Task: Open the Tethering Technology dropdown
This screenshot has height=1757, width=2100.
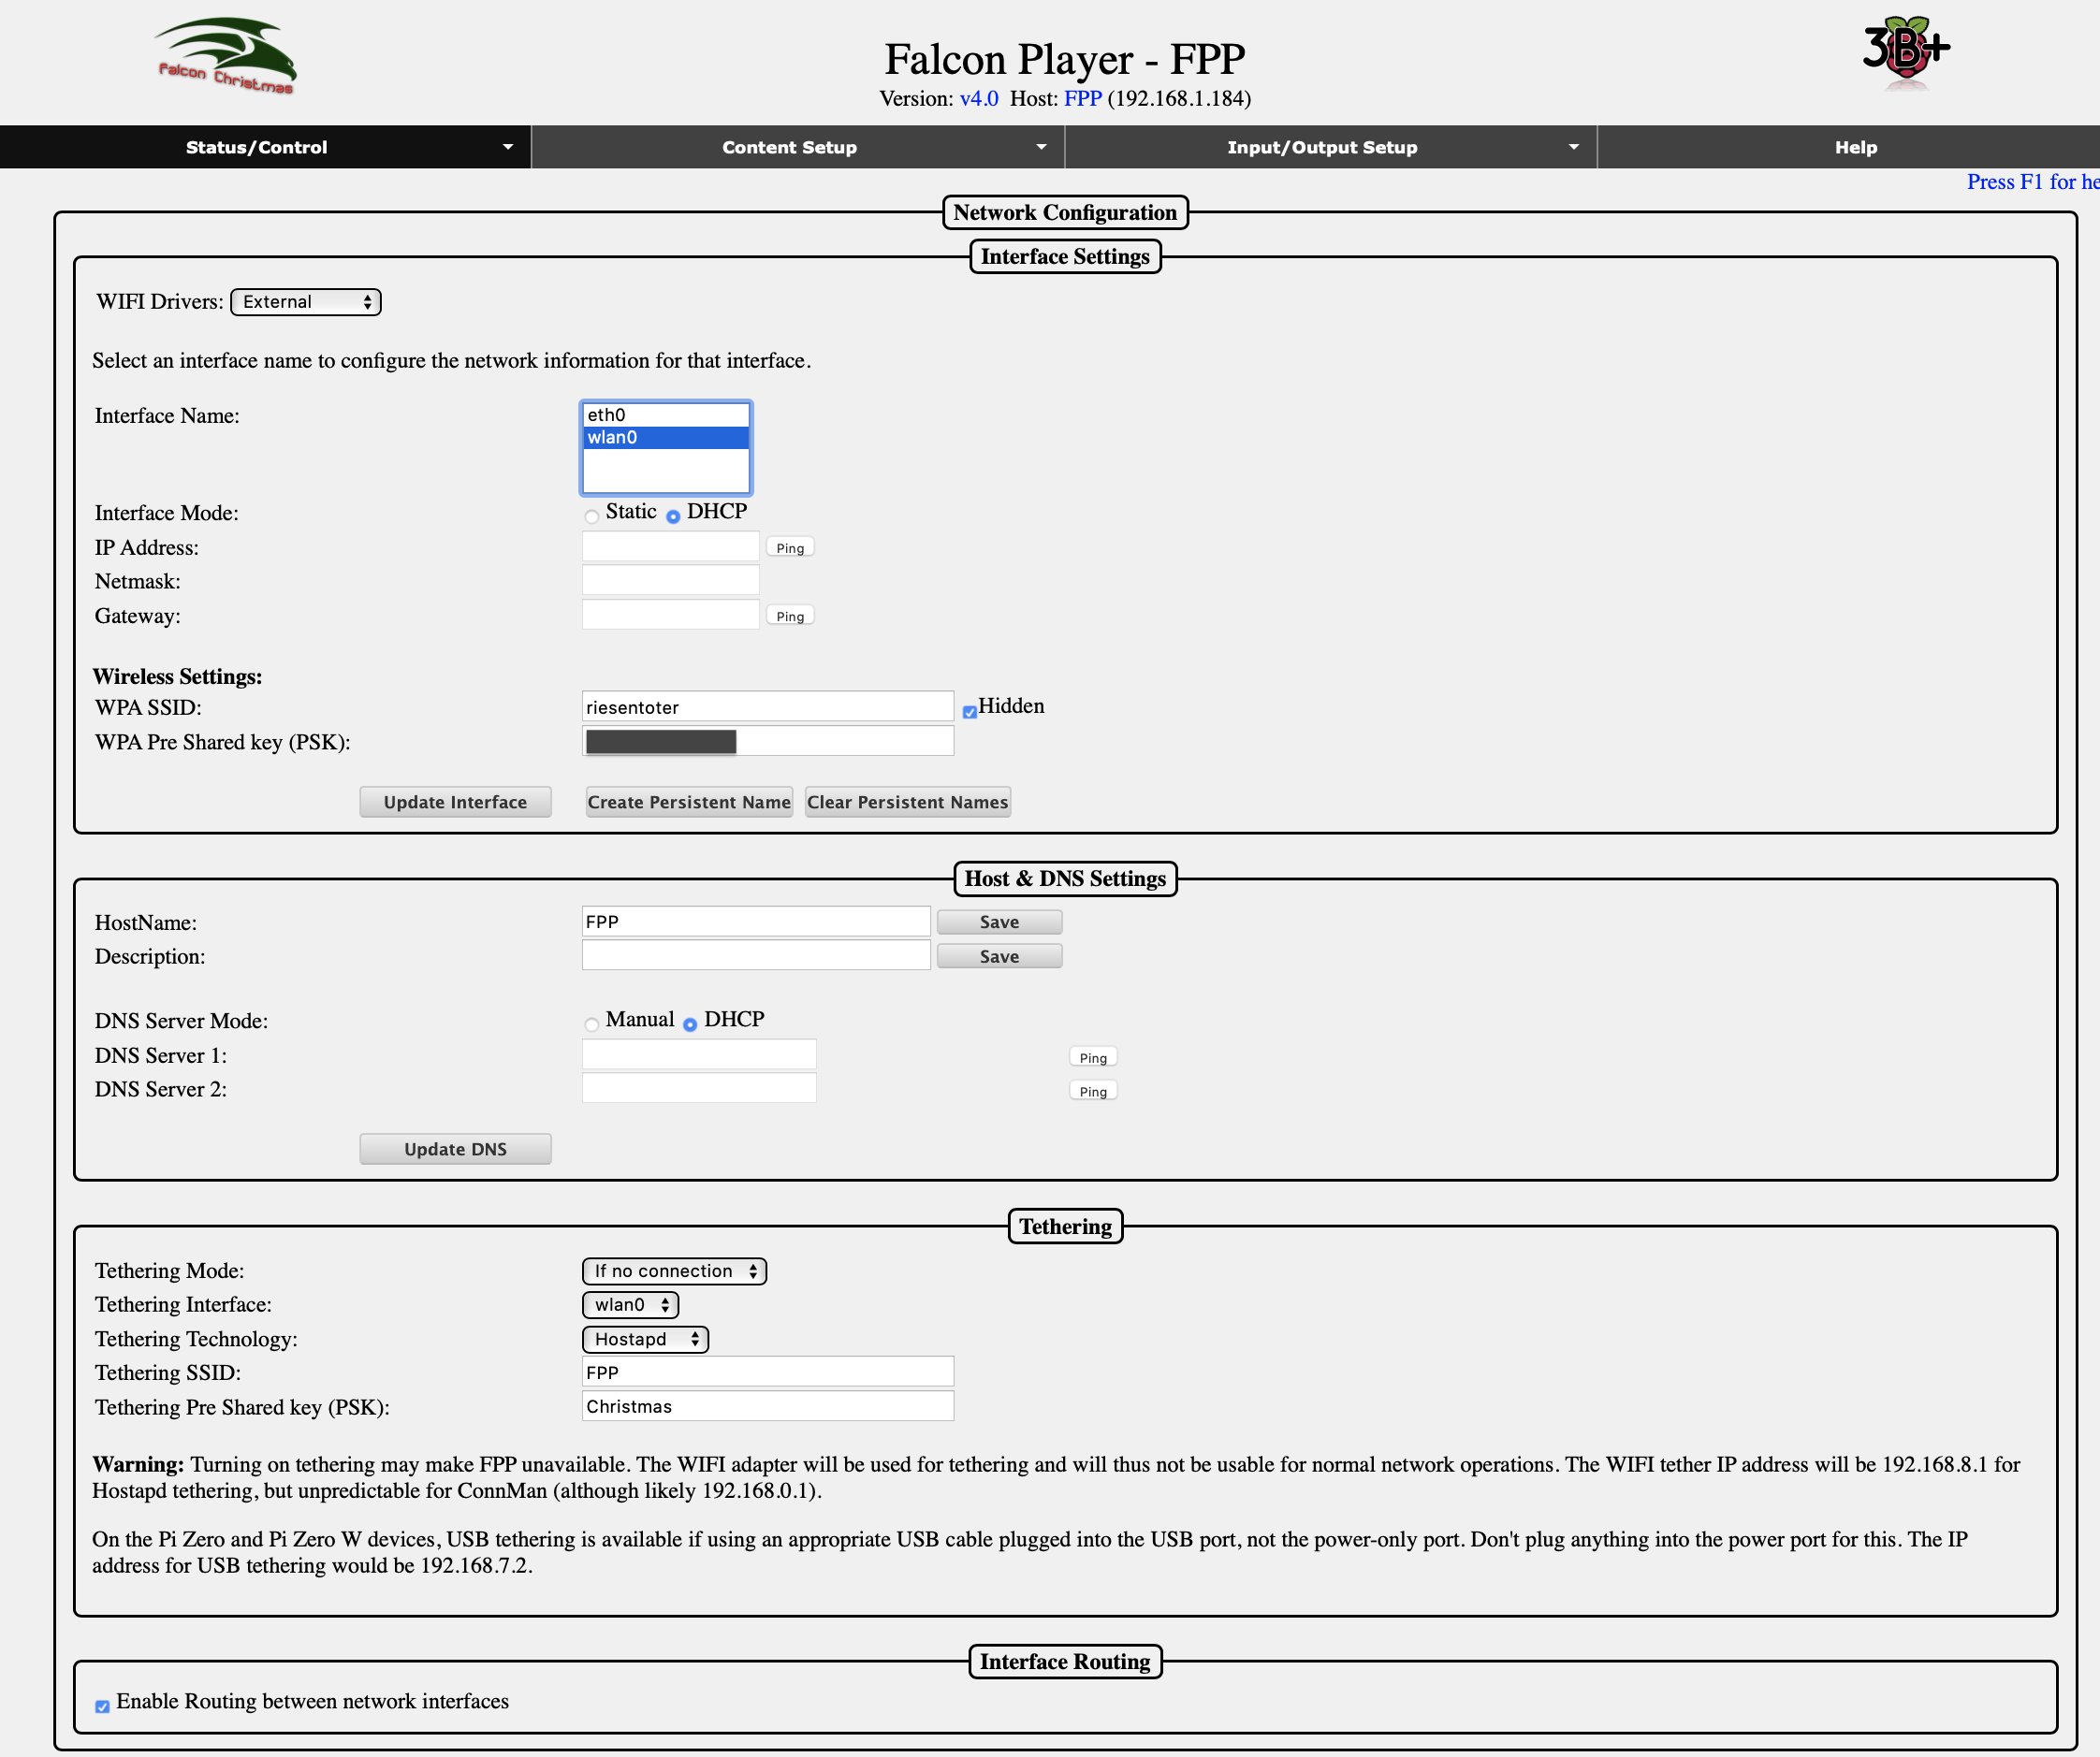Action: [x=645, y=1339]
